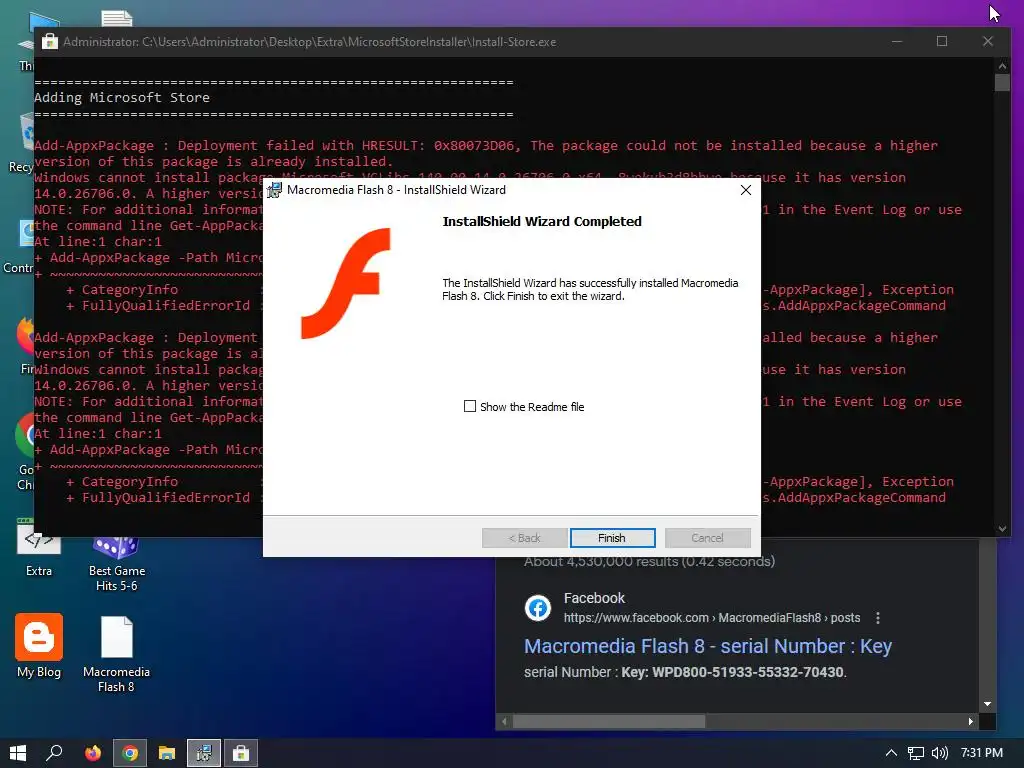Open the search result three-dot options menu
Image resolution: width=1024 pixels, height=768 pixels.
pos(878,618)
